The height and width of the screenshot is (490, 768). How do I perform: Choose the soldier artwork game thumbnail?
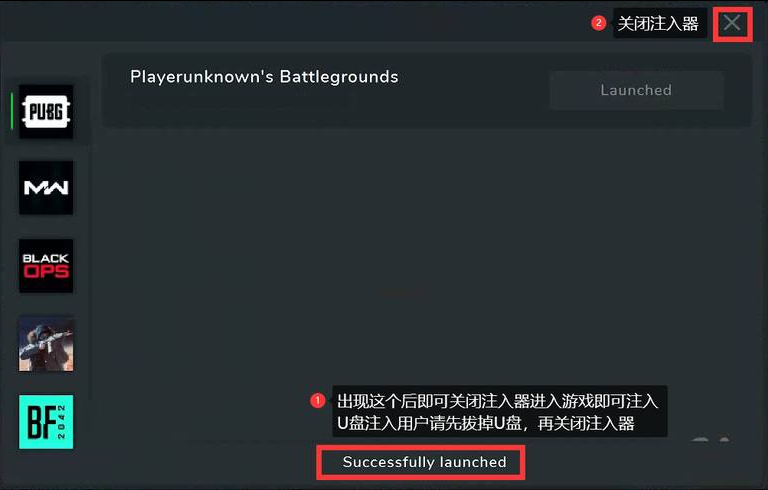point(46,344)
